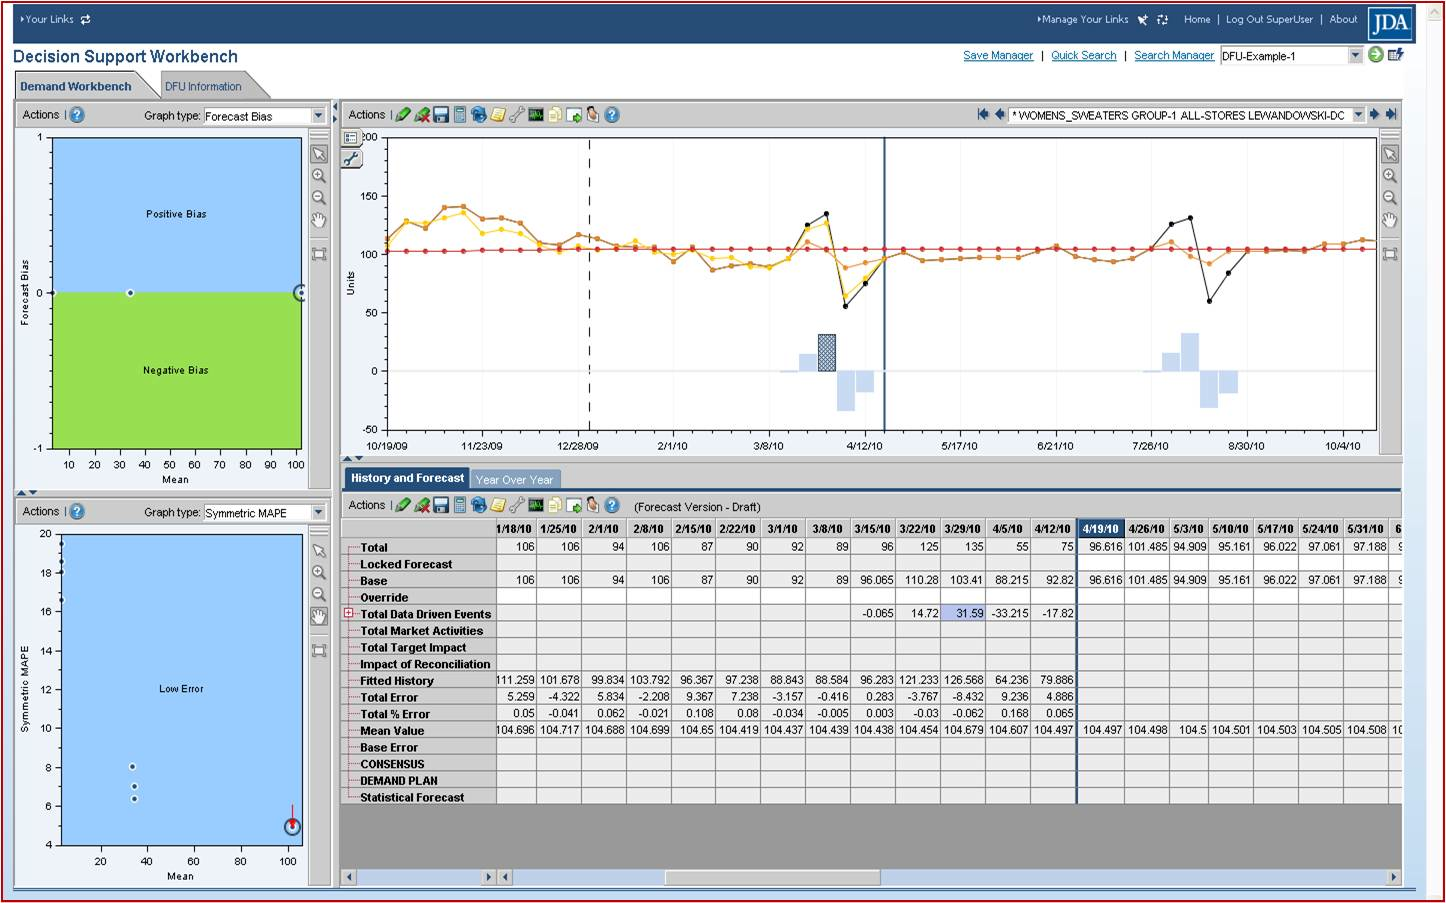
Task: Open the Forecast Bias graph type dropdown
Action: 318,116
